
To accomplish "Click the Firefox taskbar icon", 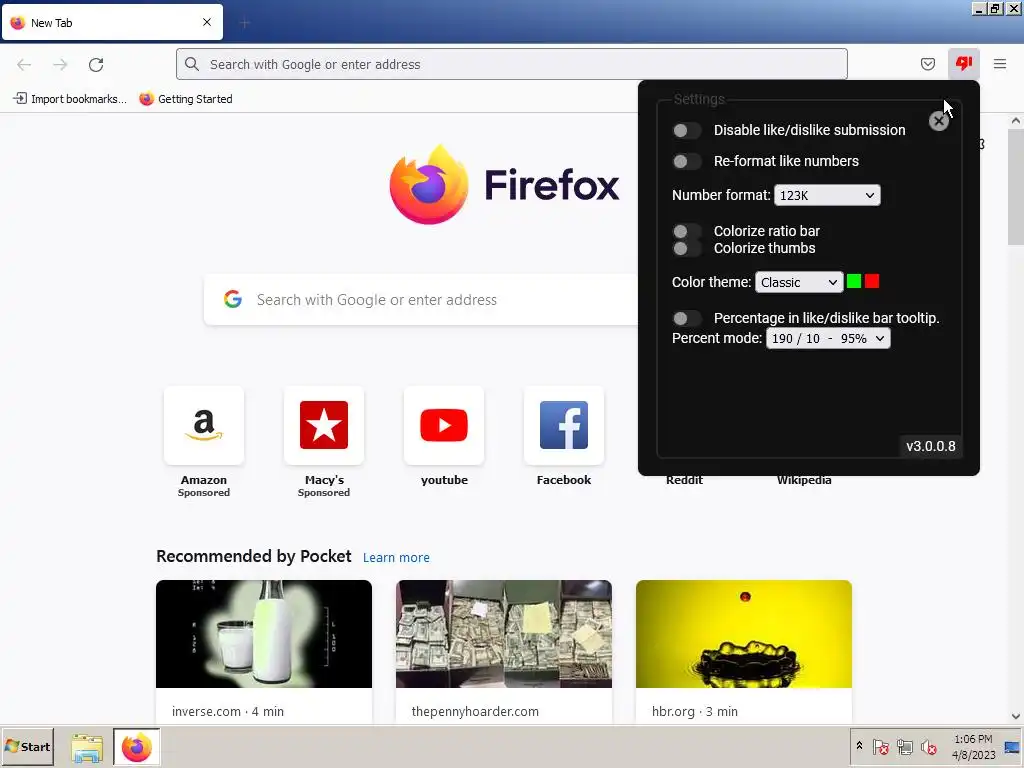I will [136, 747].
